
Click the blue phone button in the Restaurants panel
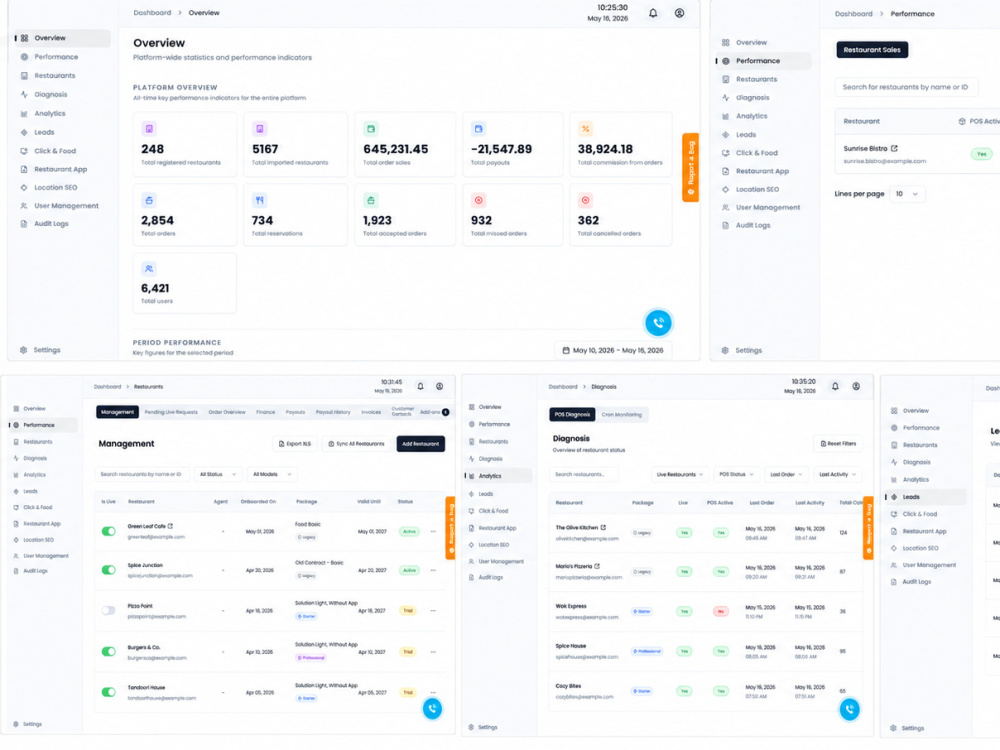(x=432, y=709)
